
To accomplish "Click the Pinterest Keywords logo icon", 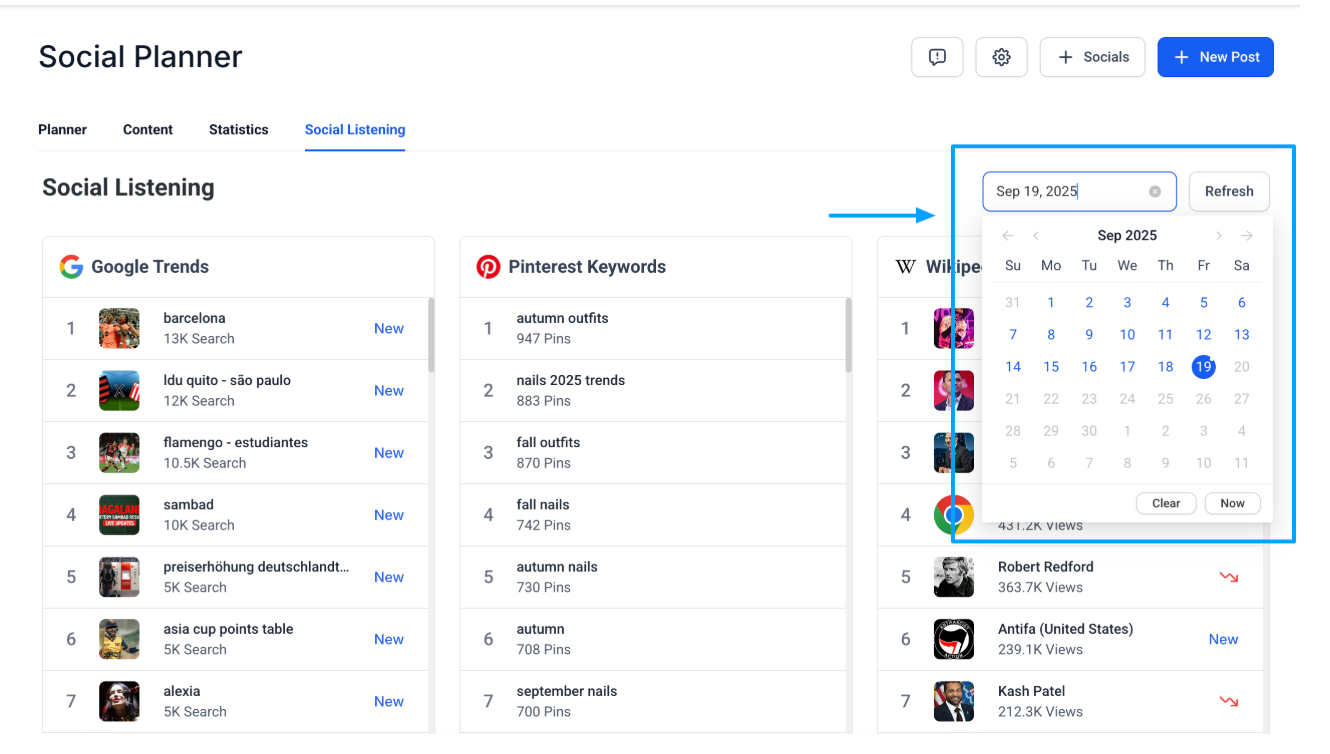I will (x=488, y=267).
